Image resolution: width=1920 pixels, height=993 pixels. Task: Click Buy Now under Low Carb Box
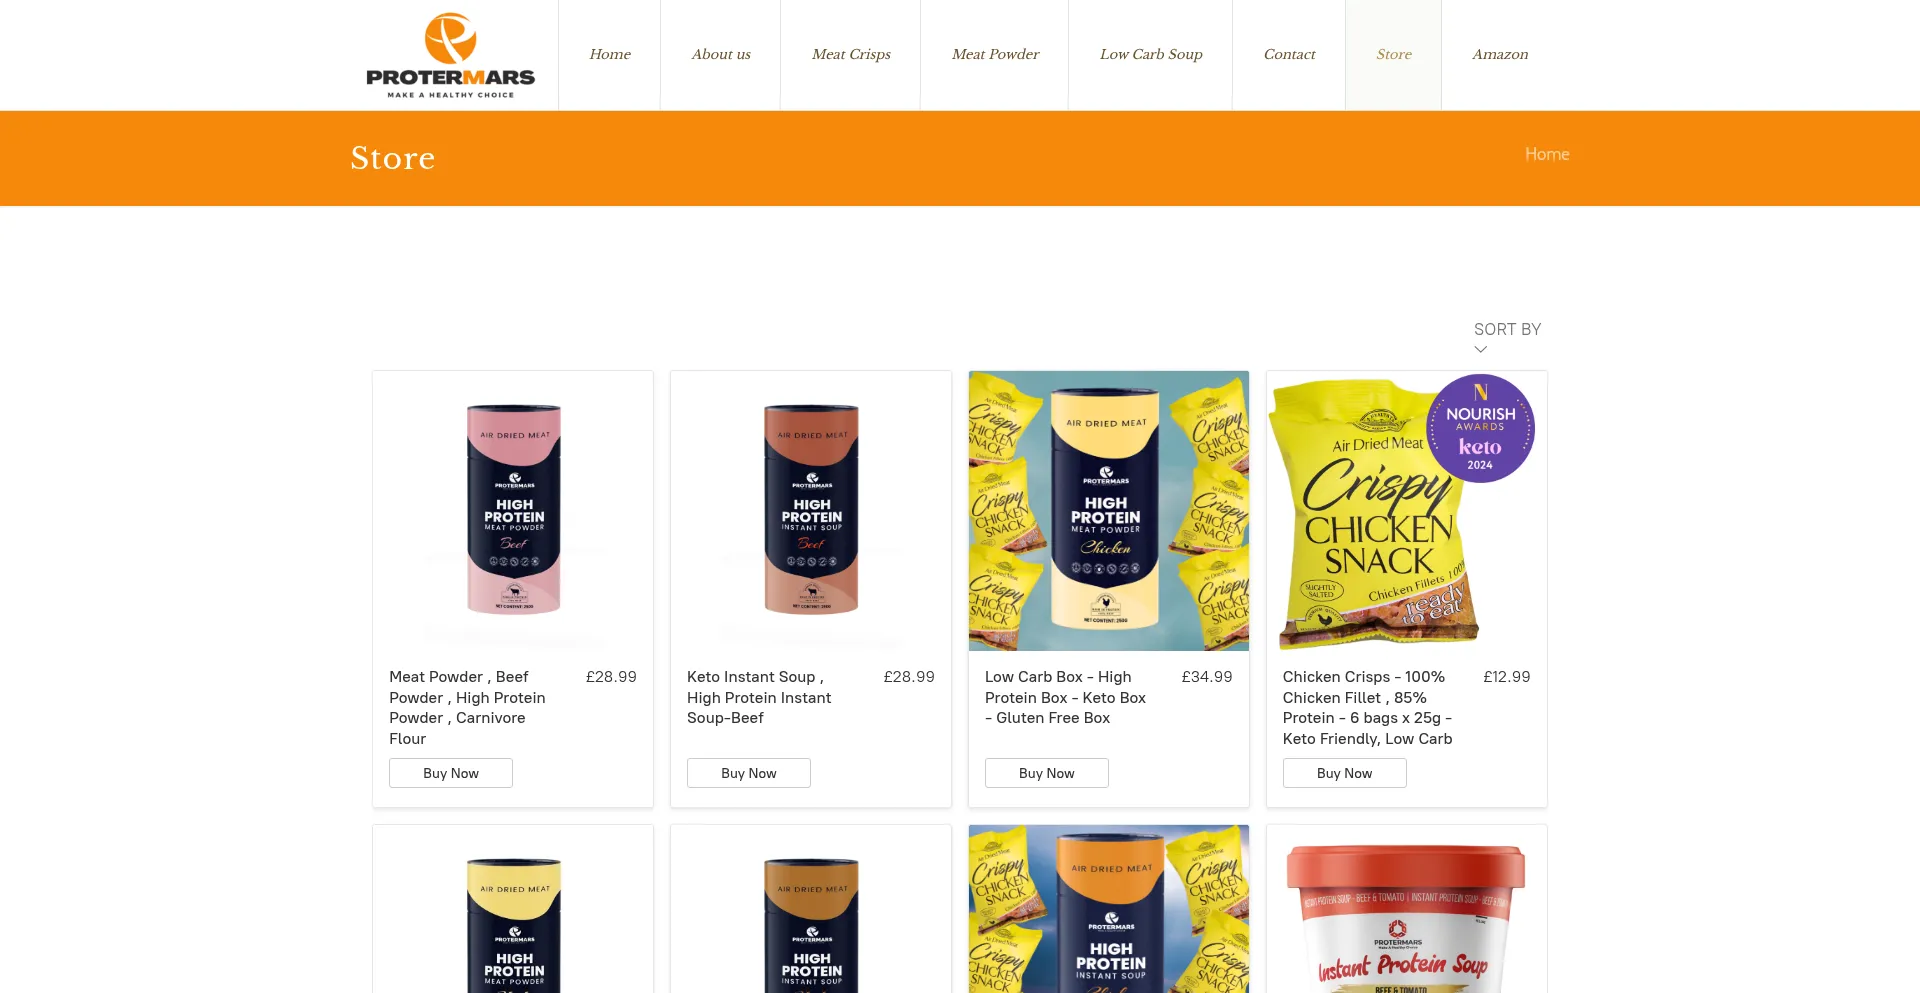point(1047,773)
